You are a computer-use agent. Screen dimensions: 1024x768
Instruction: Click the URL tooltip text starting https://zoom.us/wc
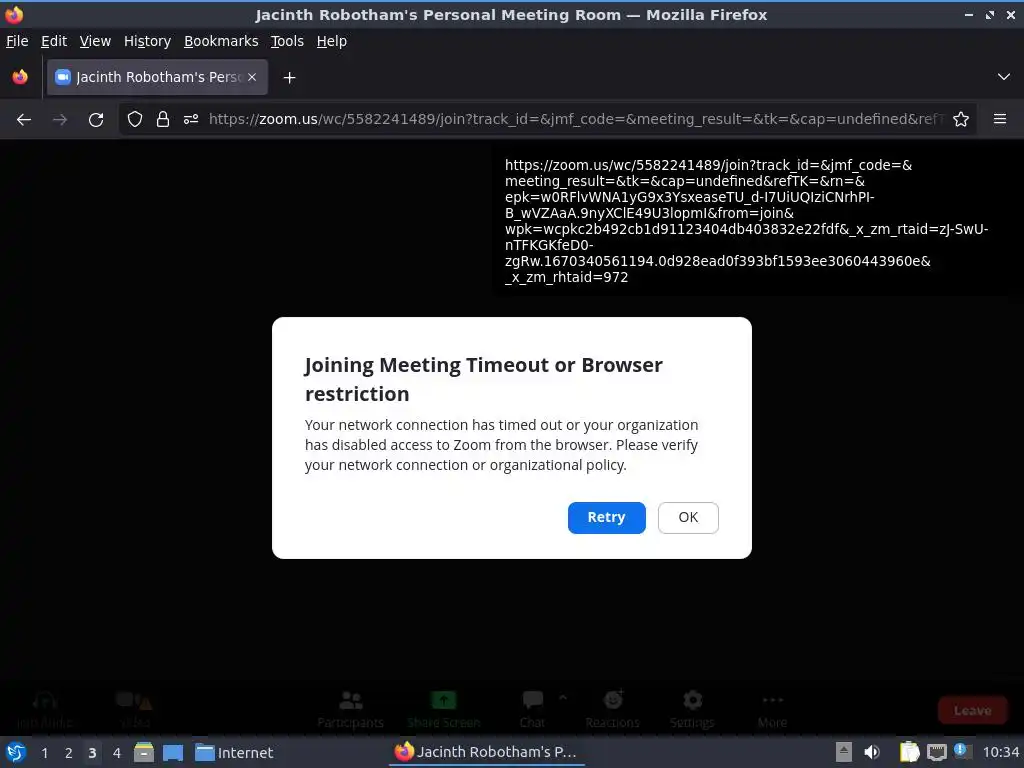point(746,221)
